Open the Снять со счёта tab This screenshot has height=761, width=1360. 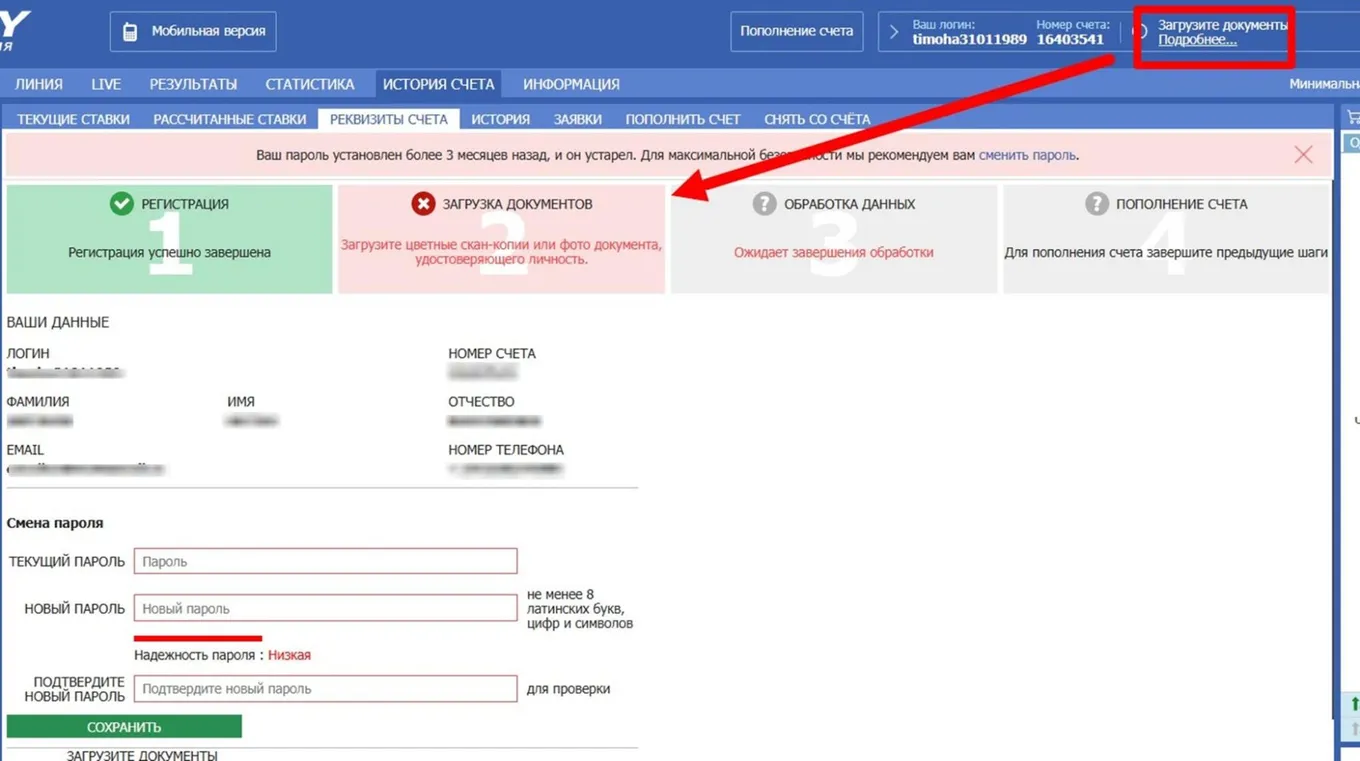[x=817, y=119]
